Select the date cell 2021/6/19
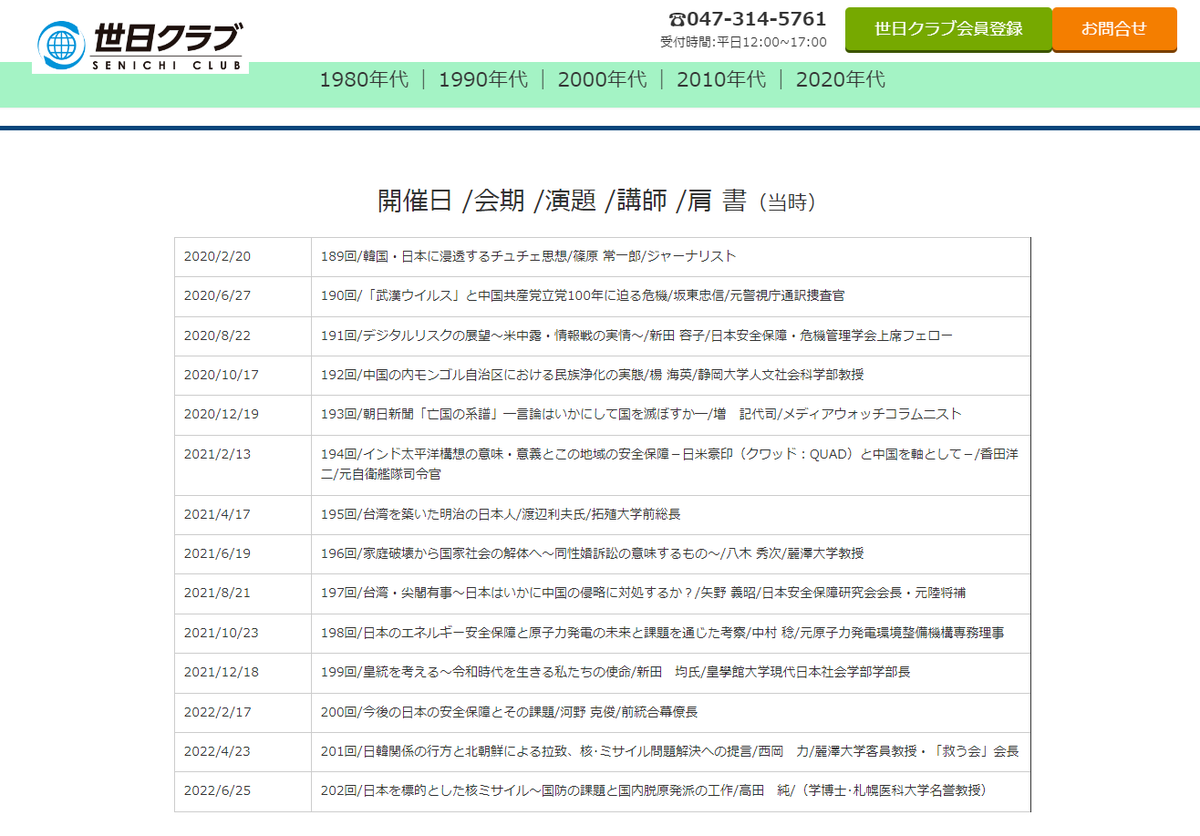This screenshot has width=1200, height=836. click(x=243, y=554)
